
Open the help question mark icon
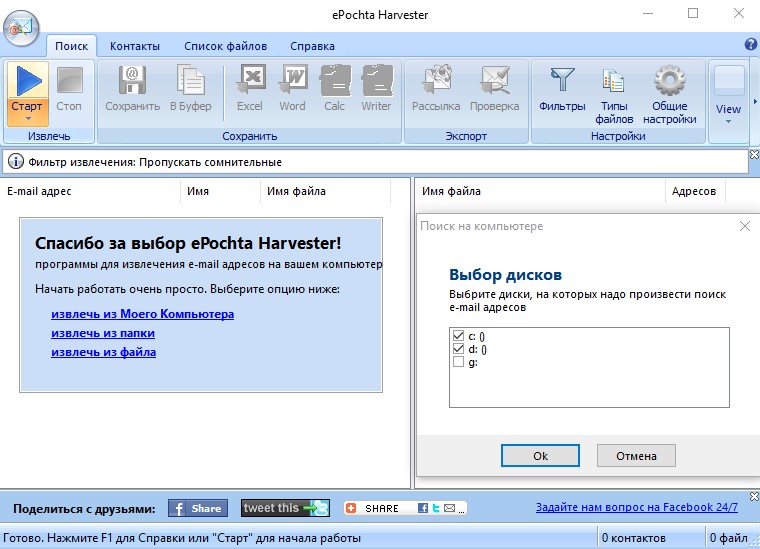pyautogui.click(x=751, y=45)
